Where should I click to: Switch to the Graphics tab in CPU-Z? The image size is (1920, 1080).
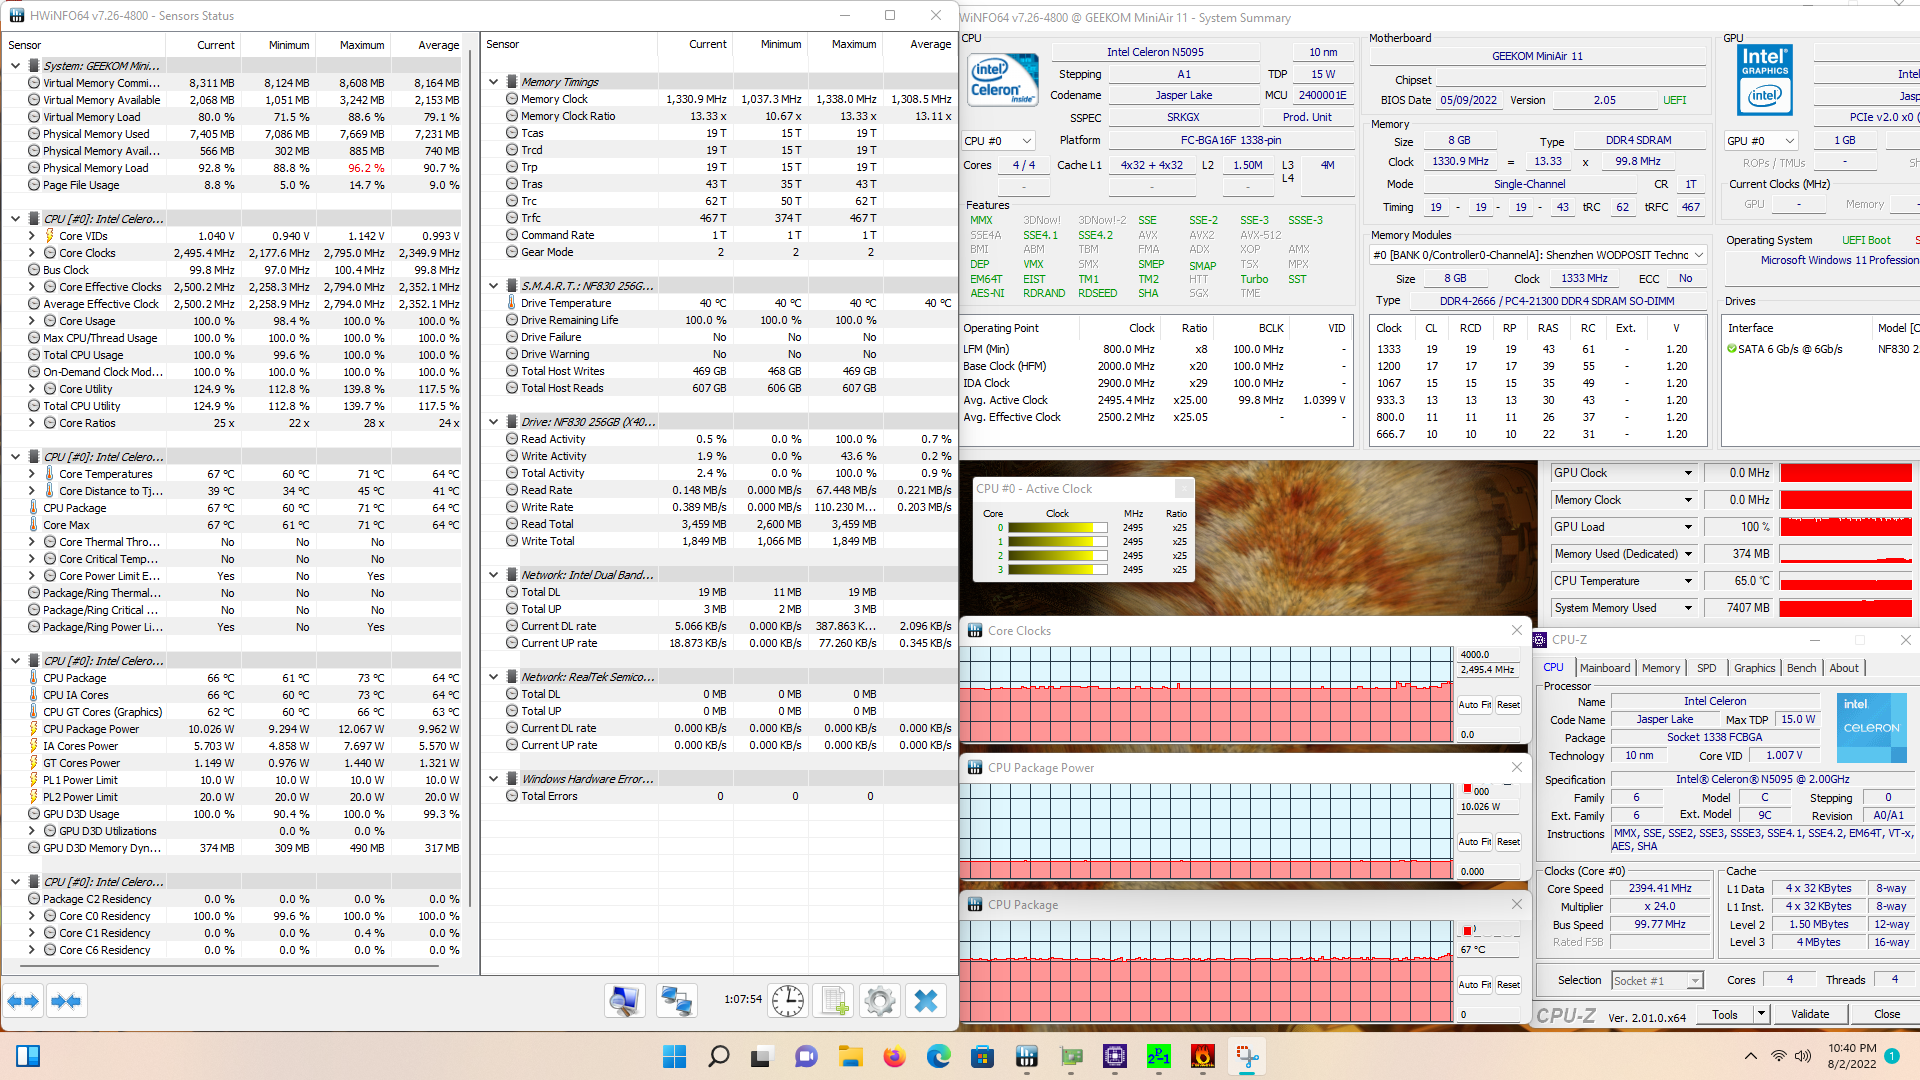click(x=1754, y=668)
